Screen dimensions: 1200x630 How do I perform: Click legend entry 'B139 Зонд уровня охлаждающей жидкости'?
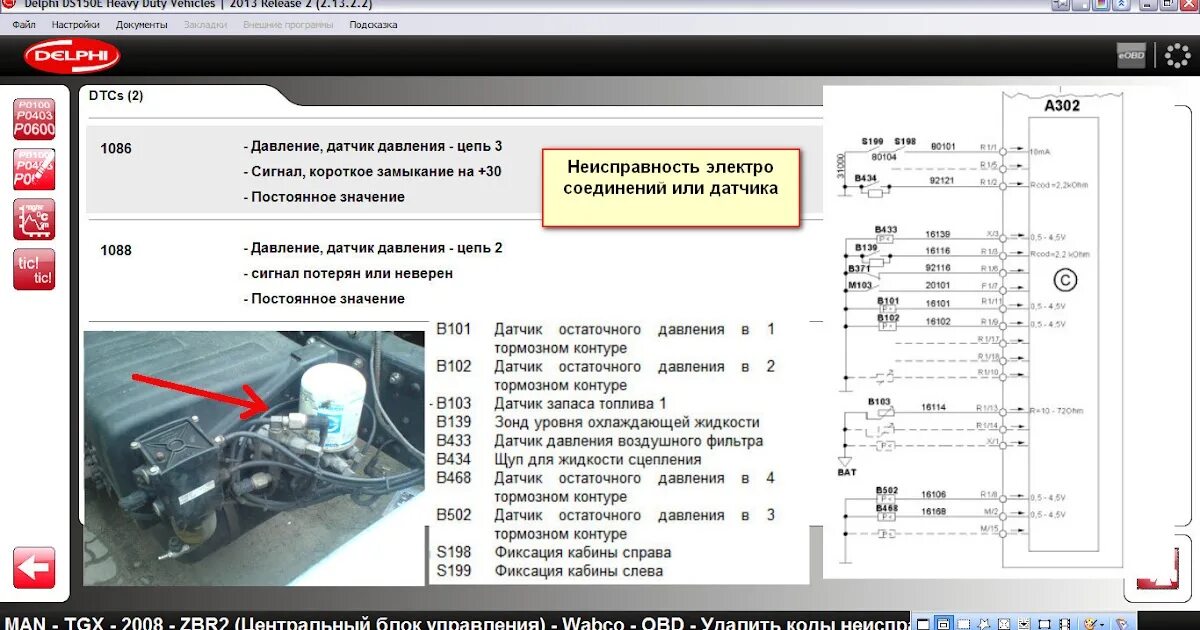pos(598,422)
